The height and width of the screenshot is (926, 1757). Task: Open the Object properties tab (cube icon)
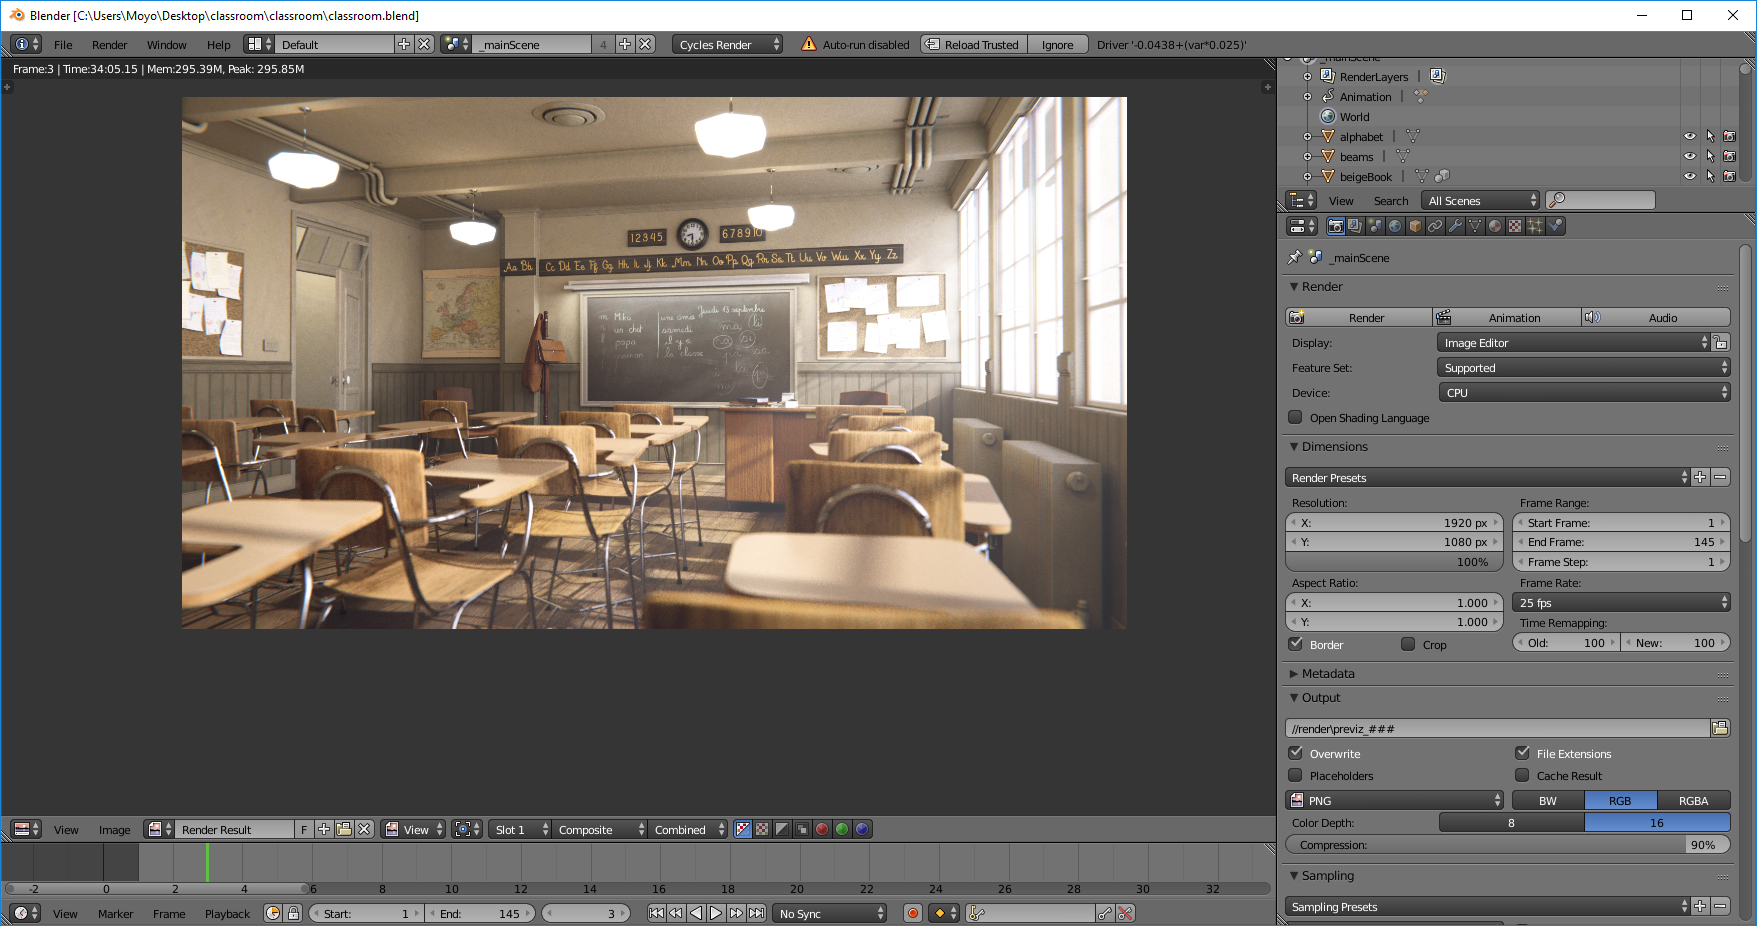click(1415, 226)
